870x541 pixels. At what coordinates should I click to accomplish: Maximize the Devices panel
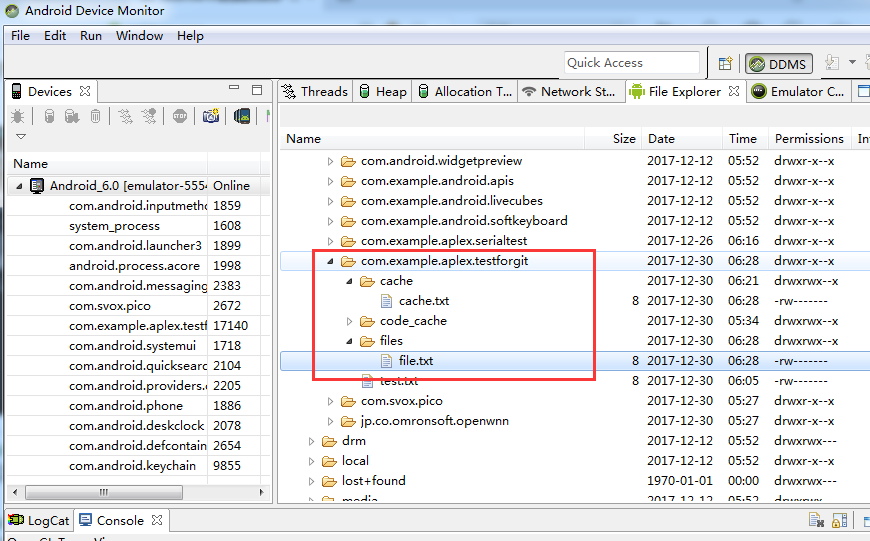click(257, 90)
